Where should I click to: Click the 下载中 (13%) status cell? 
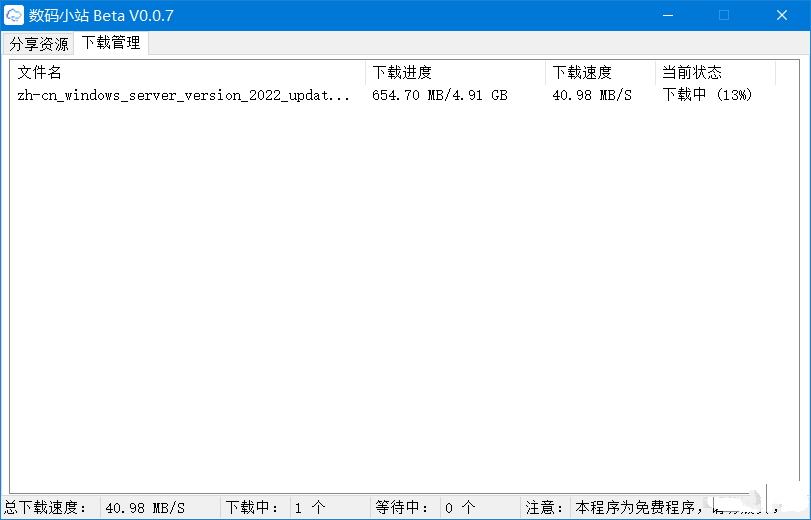click(x=707, y=95)
